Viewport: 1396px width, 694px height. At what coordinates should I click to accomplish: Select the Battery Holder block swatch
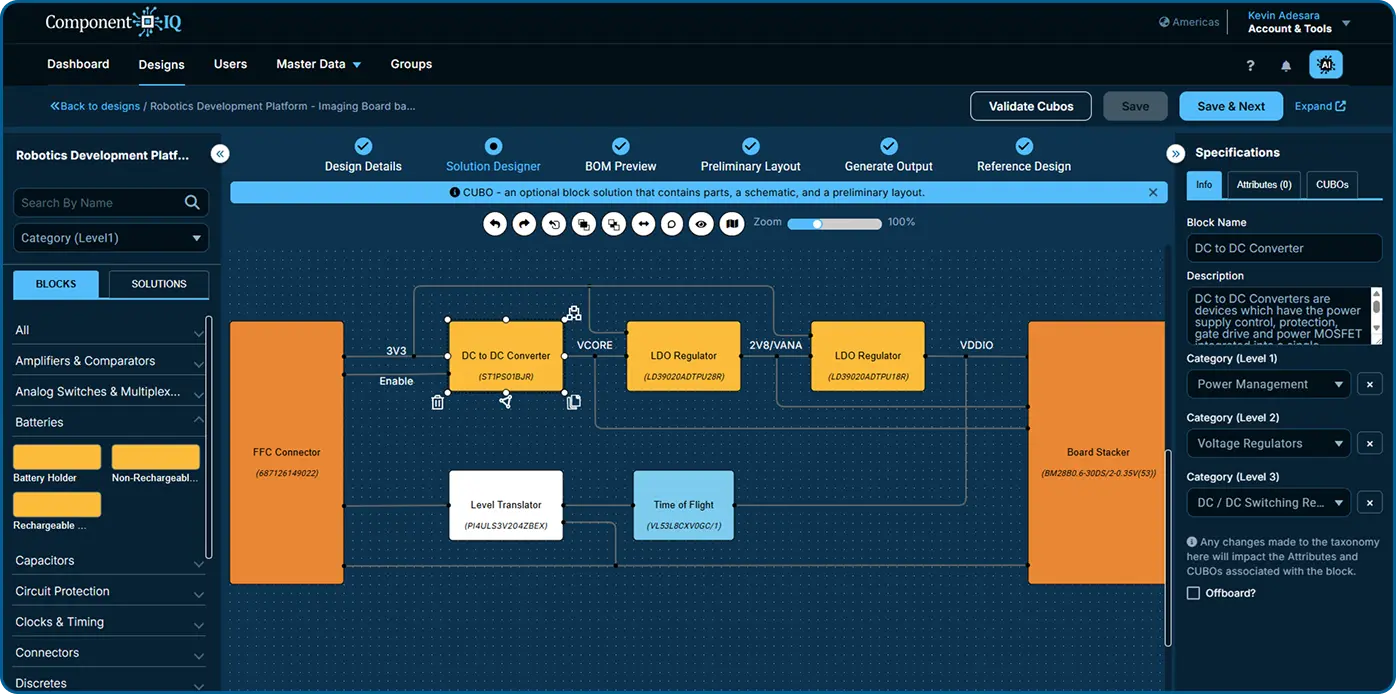point(57,457)
